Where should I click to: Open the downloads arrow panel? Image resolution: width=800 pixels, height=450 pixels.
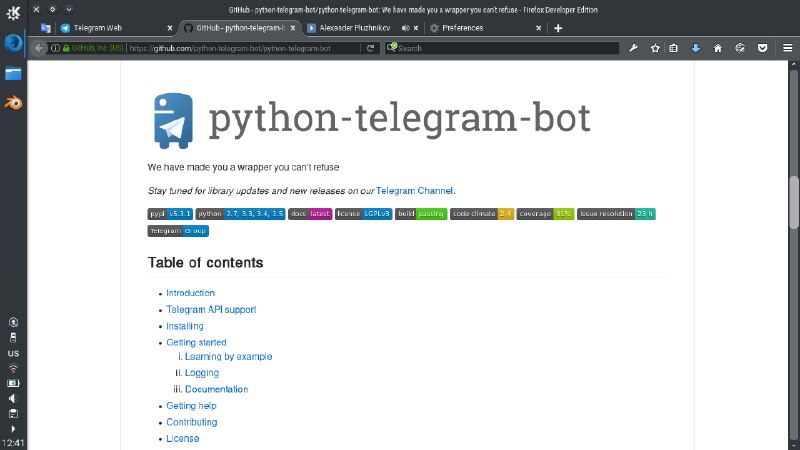tap(695, 48)
